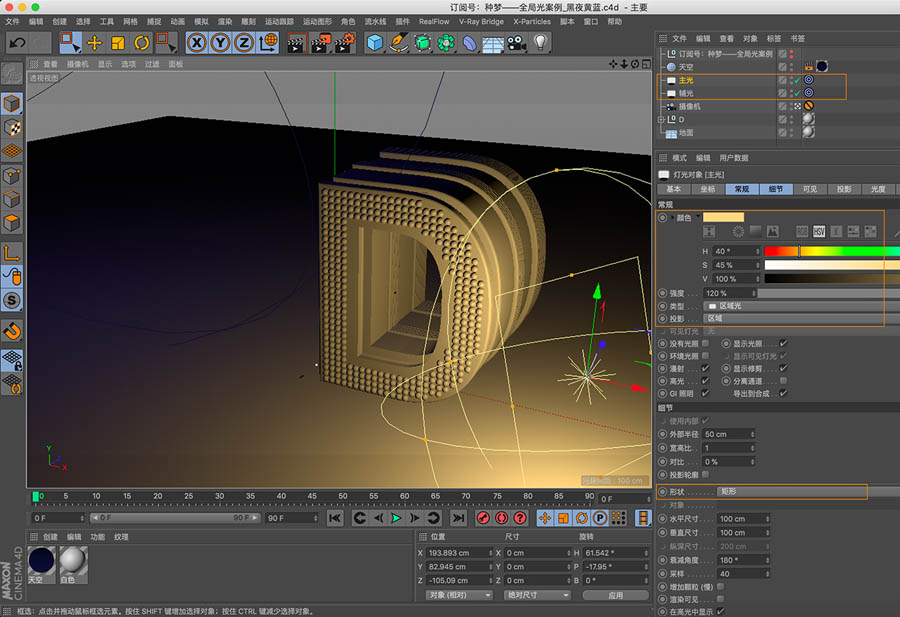
Task: Click the Floor environment icon
Action: point(493,43)
